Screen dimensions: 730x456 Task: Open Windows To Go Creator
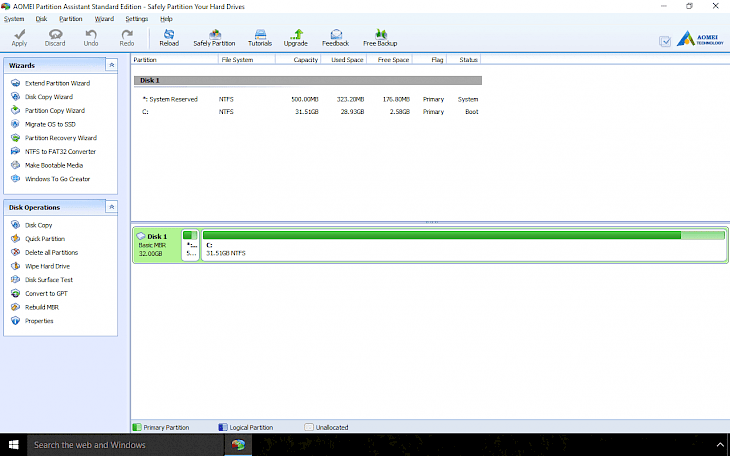[57, 179]
